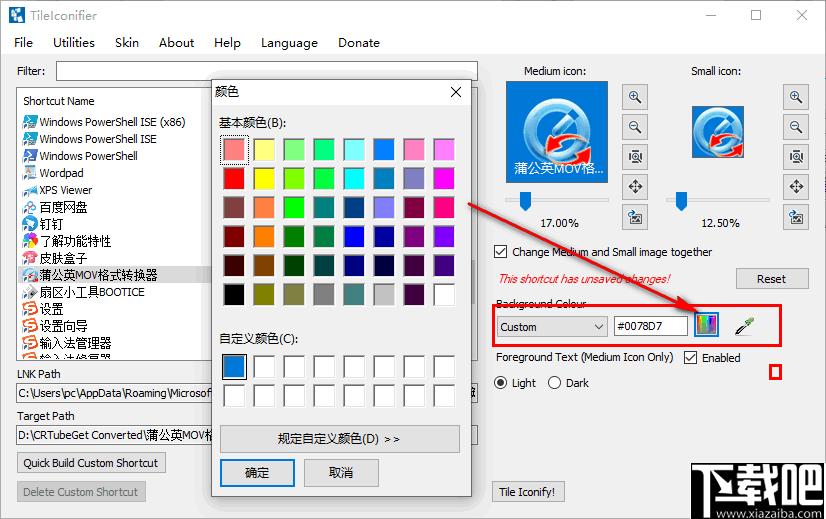The image size is (826, 519).
Task: Zoom out the Medium icon image
Action: [x=635, y=127]
